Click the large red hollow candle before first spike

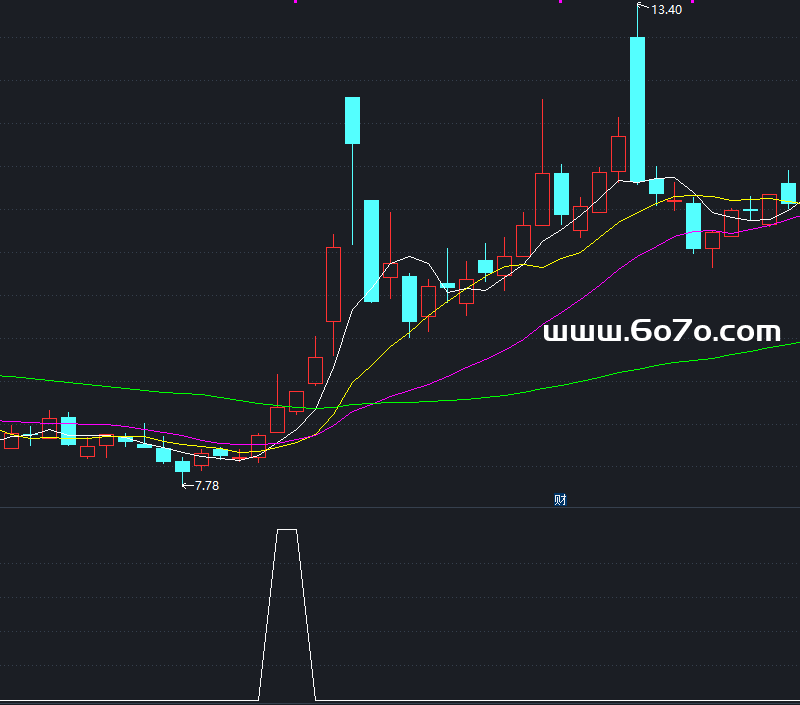[x=333, y=284]
